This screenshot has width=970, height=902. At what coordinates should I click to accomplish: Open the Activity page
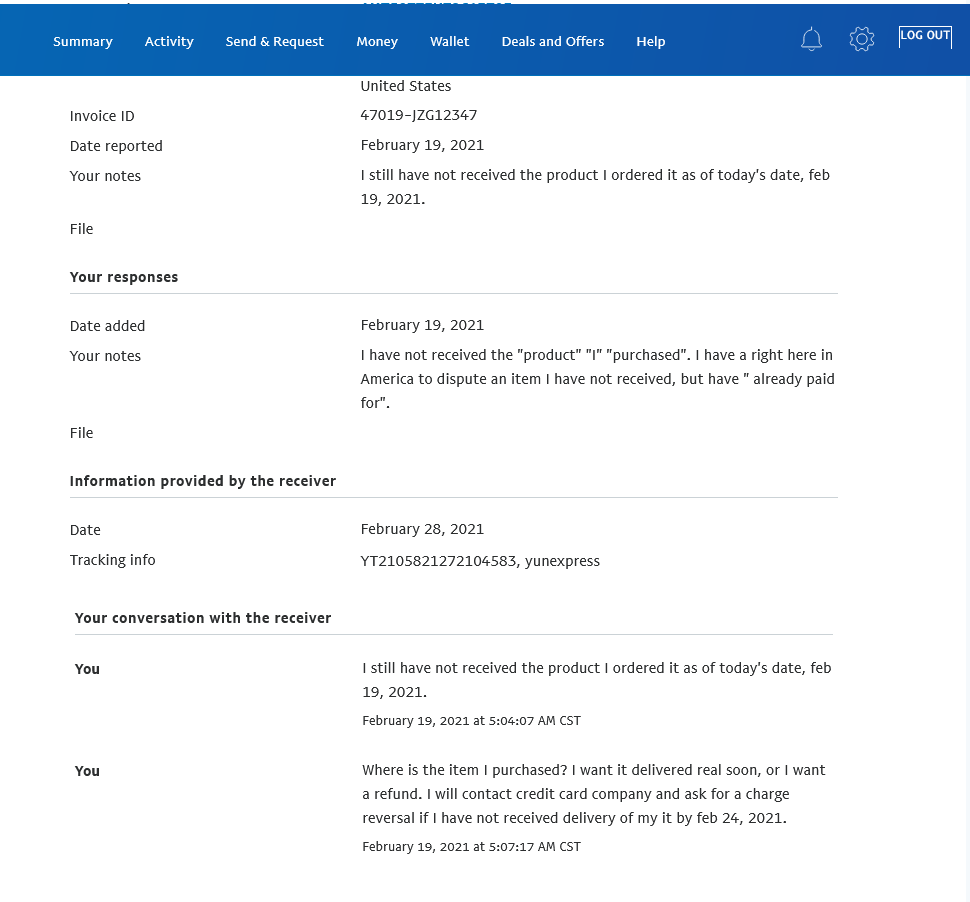click(x=169, y=42)
